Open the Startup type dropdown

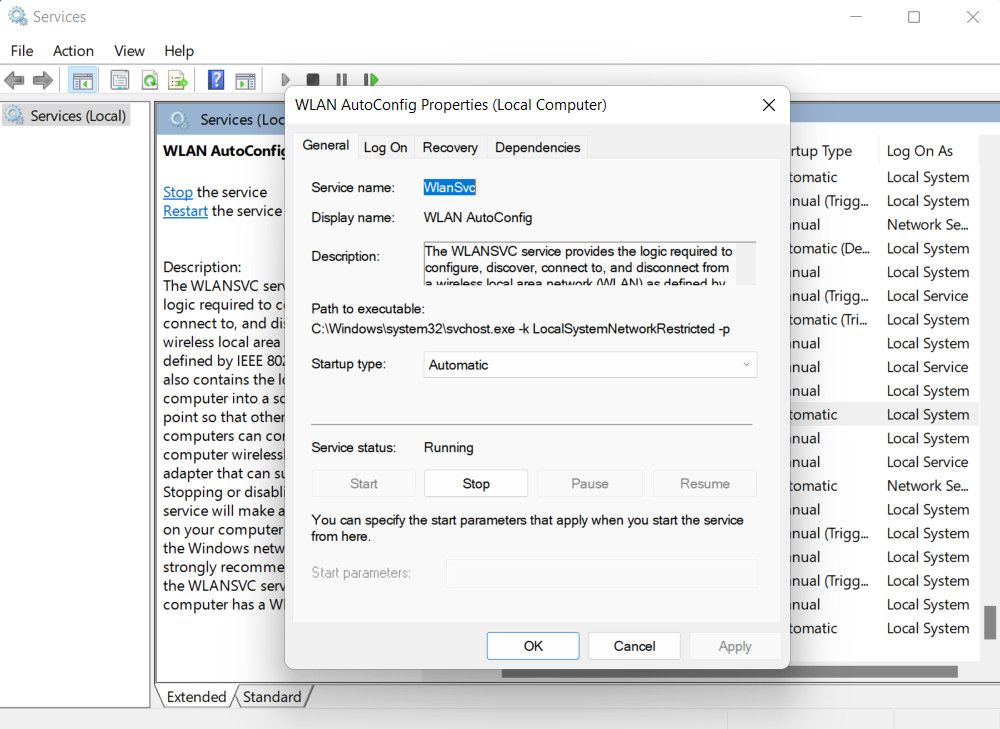click(x=590, y=365)
